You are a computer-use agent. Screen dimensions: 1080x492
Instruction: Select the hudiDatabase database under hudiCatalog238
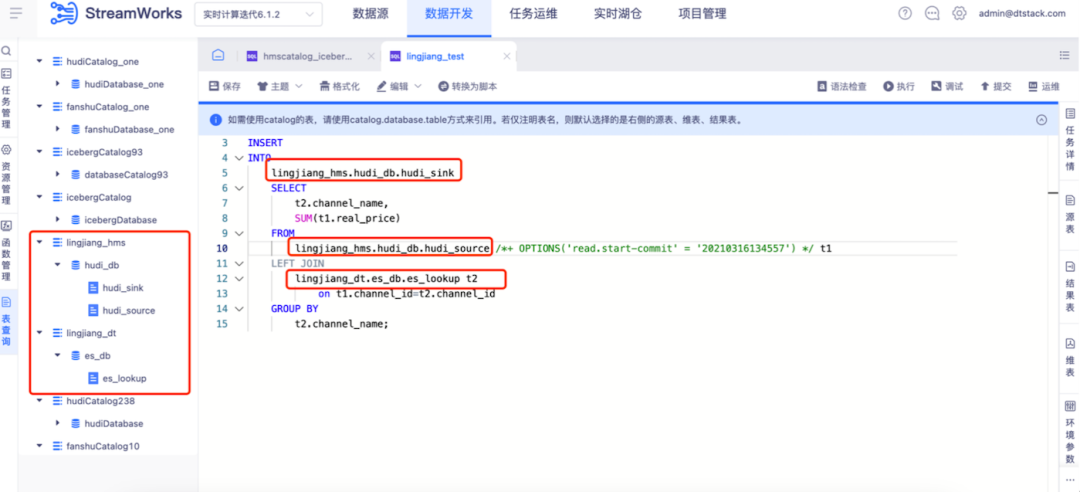114,423
